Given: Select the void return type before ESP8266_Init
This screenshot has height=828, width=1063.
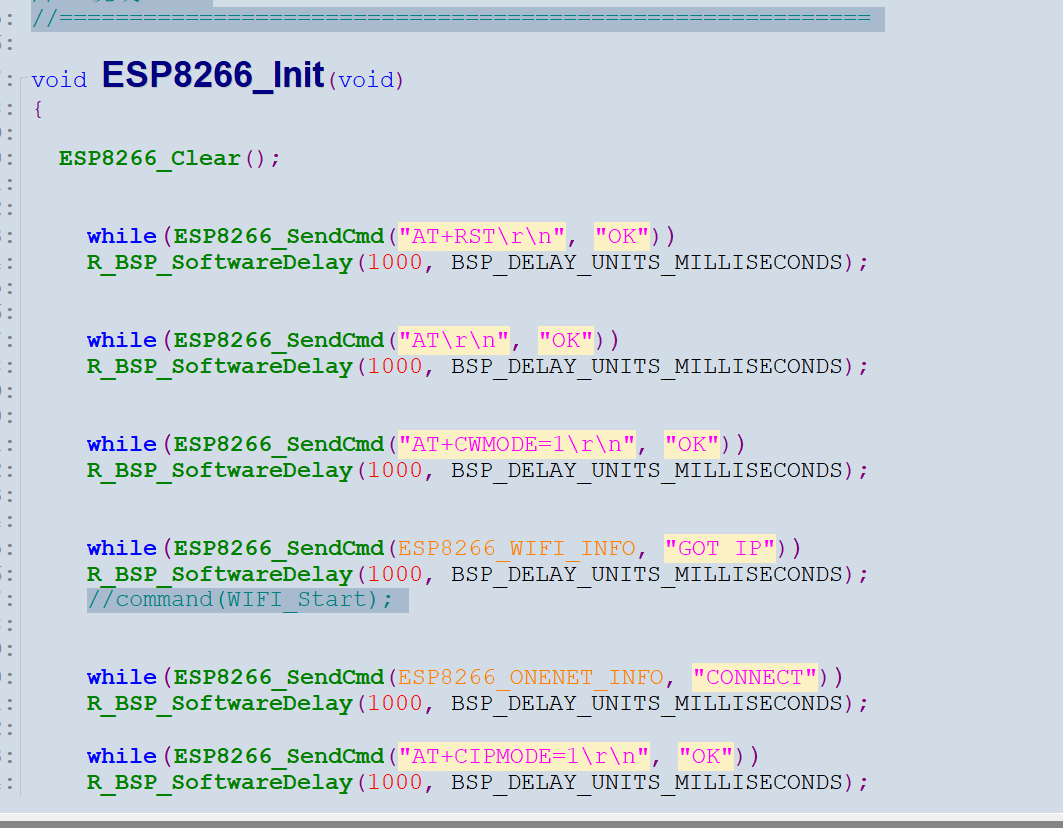Looking at the screenshot, I should click(x=59, y=80).
